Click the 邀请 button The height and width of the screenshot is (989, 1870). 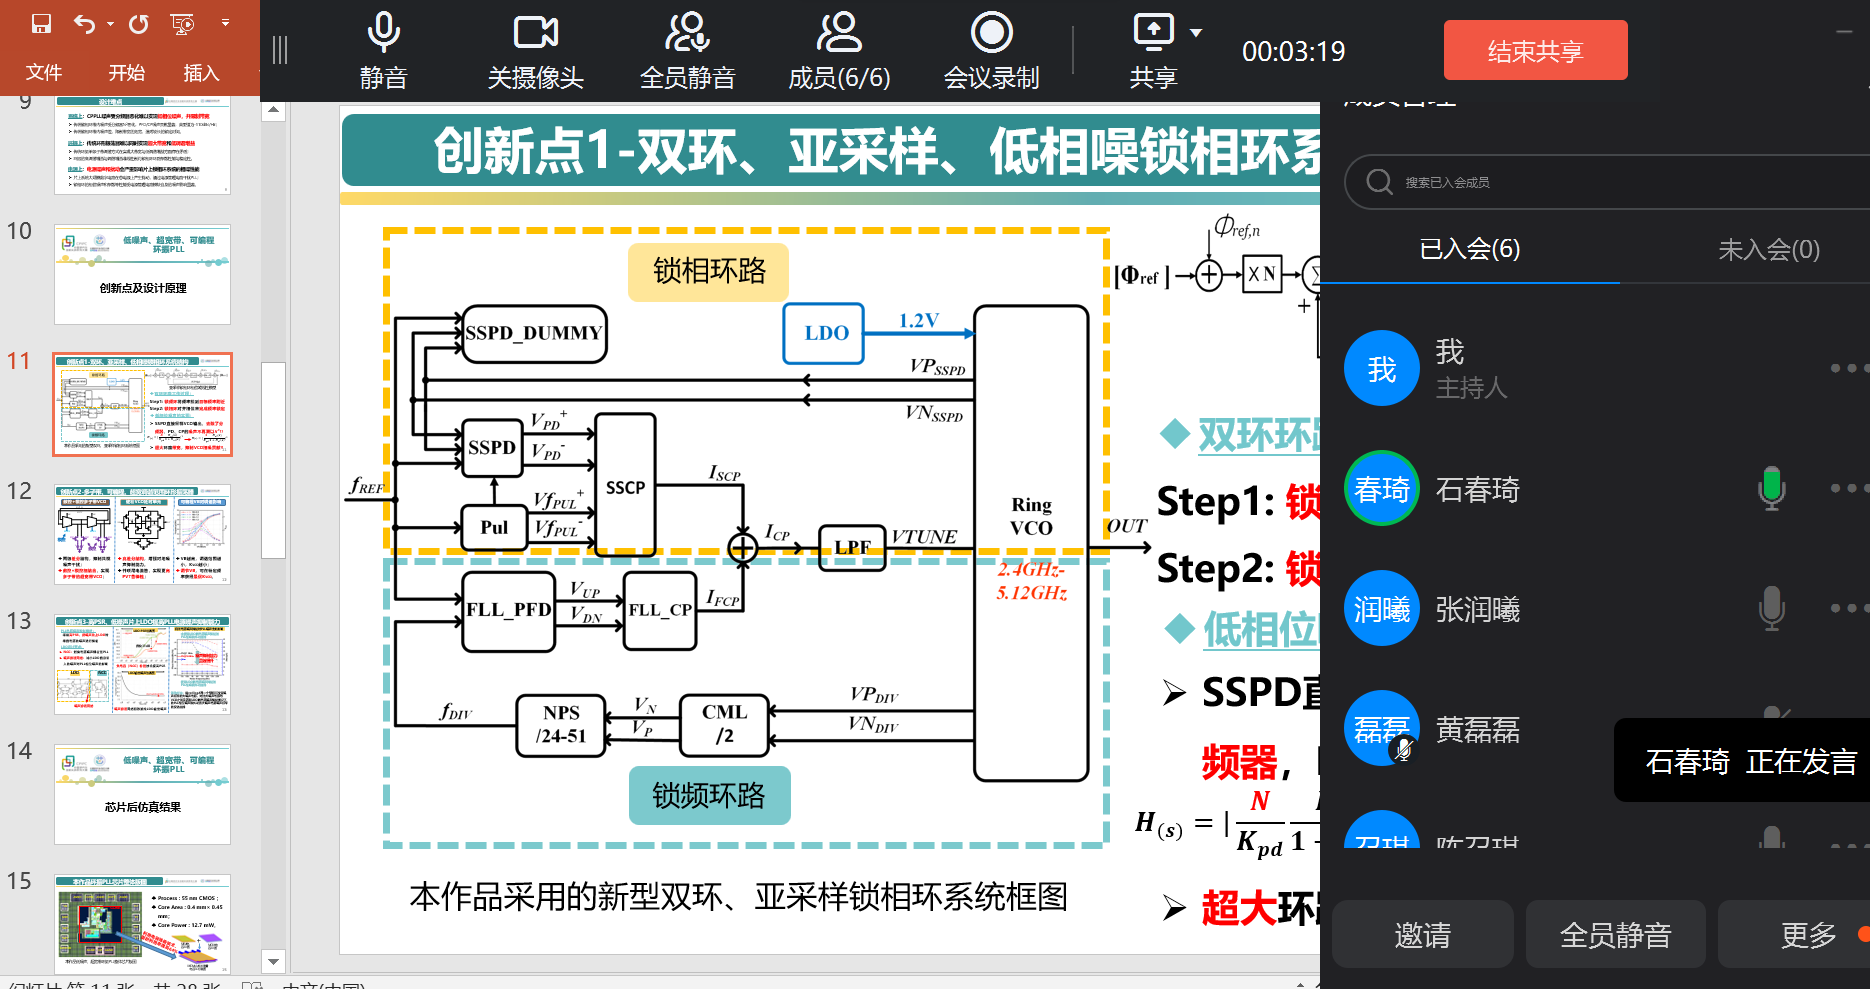pos(1422,935)
